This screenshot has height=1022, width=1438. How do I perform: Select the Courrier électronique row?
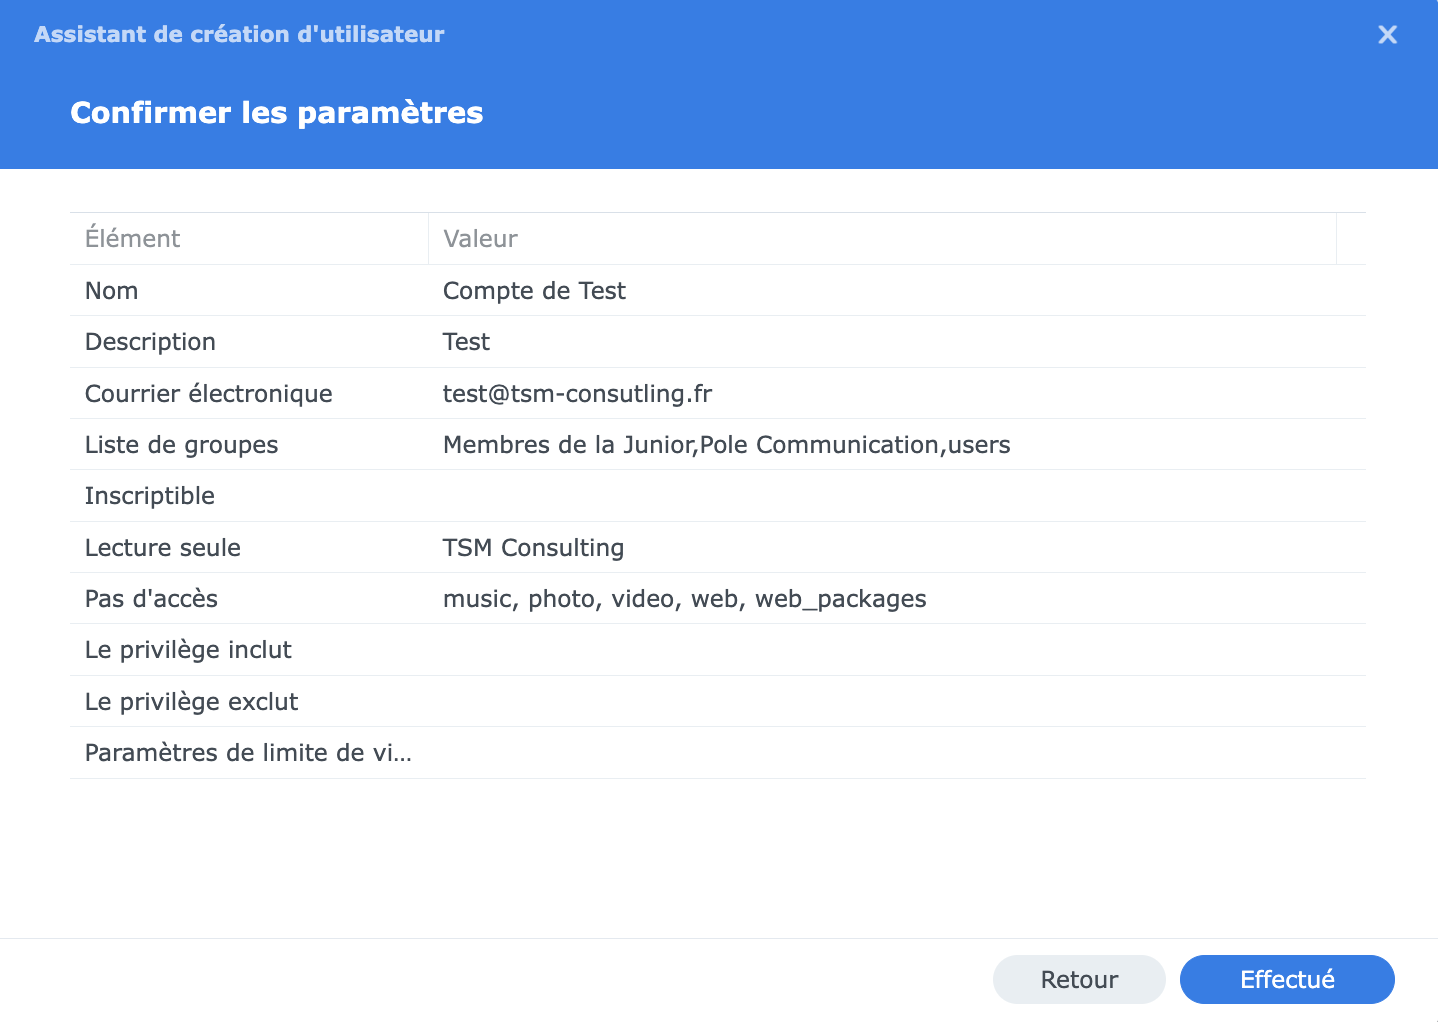[718, 393]
